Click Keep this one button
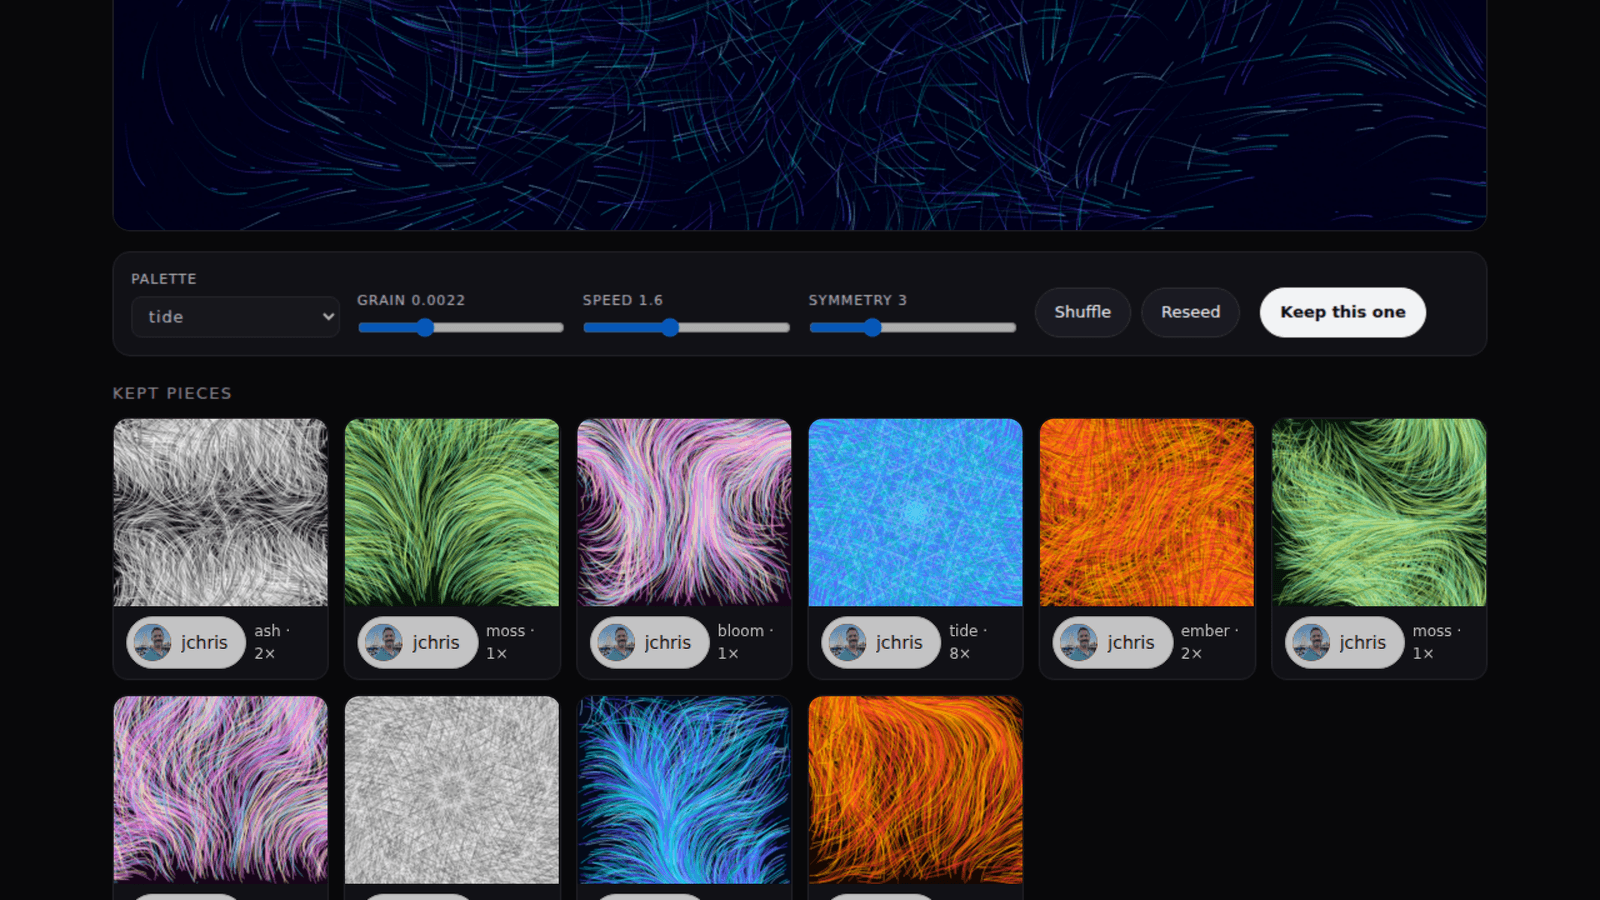This screenshot has width=1600, height=900. [1343, 312]
